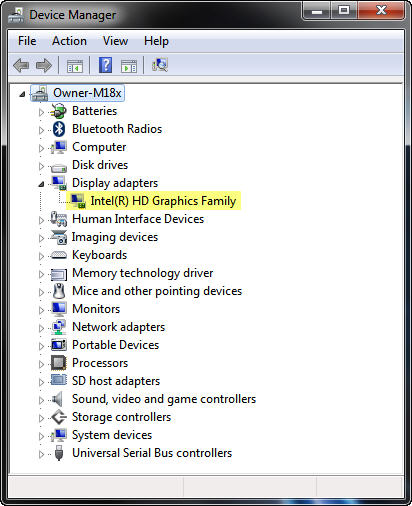
Task: Open the View menu
Action: point(115,41)
